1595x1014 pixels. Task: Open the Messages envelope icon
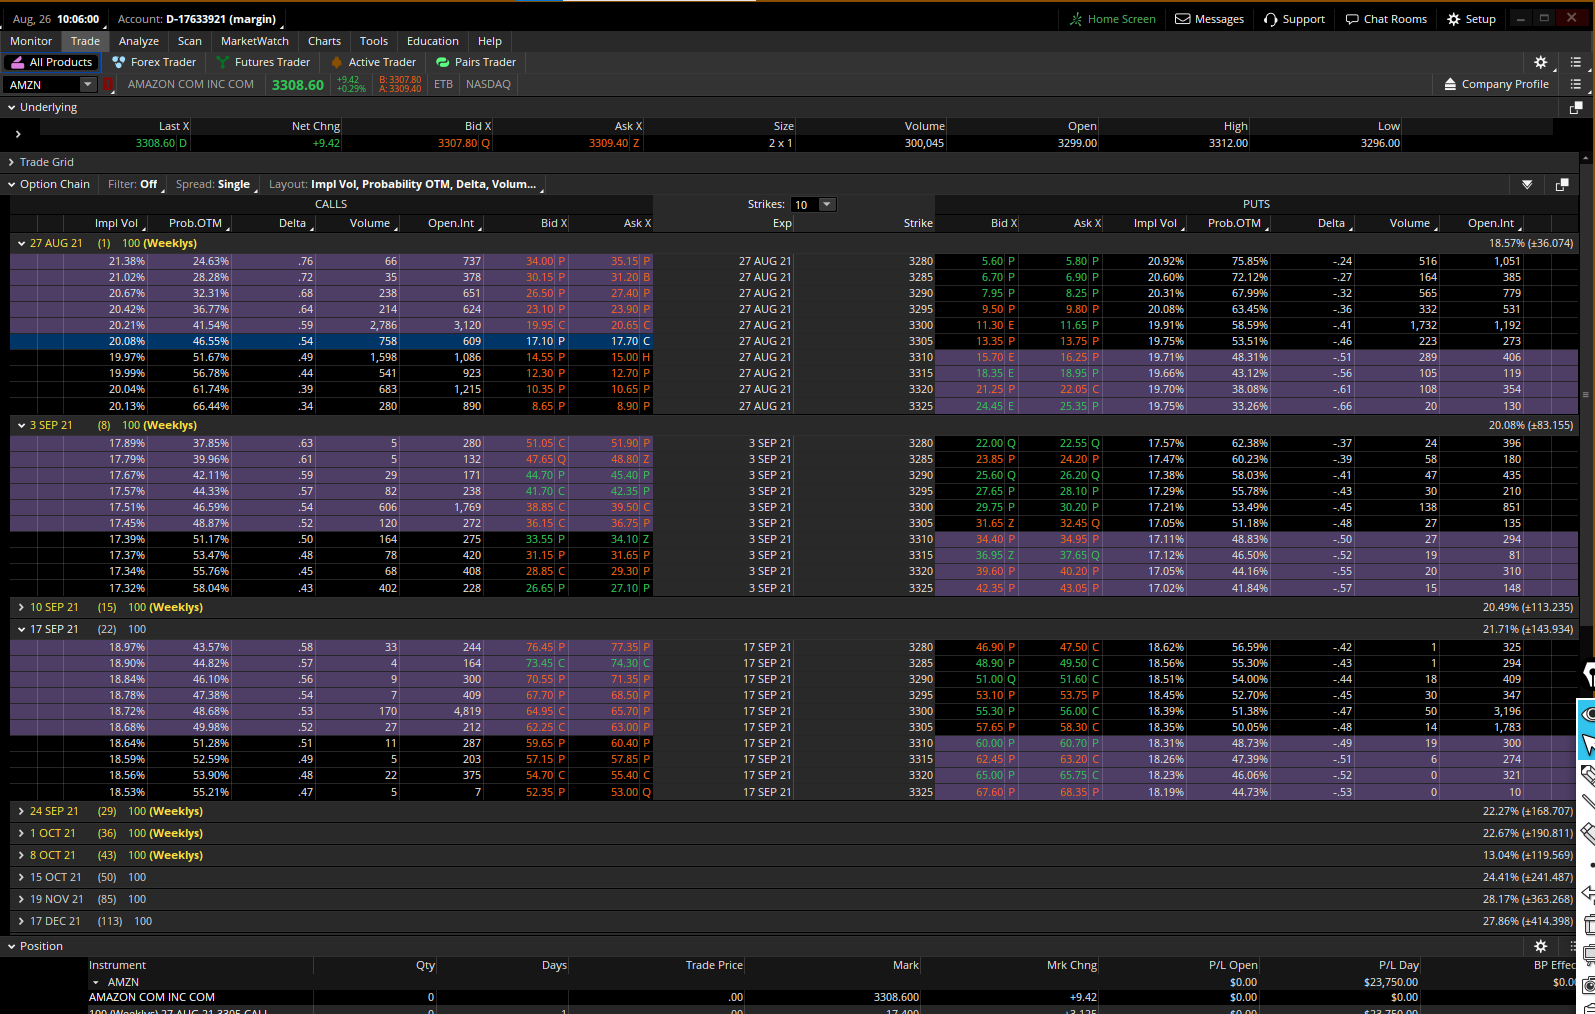click(x=1182, y=19)
